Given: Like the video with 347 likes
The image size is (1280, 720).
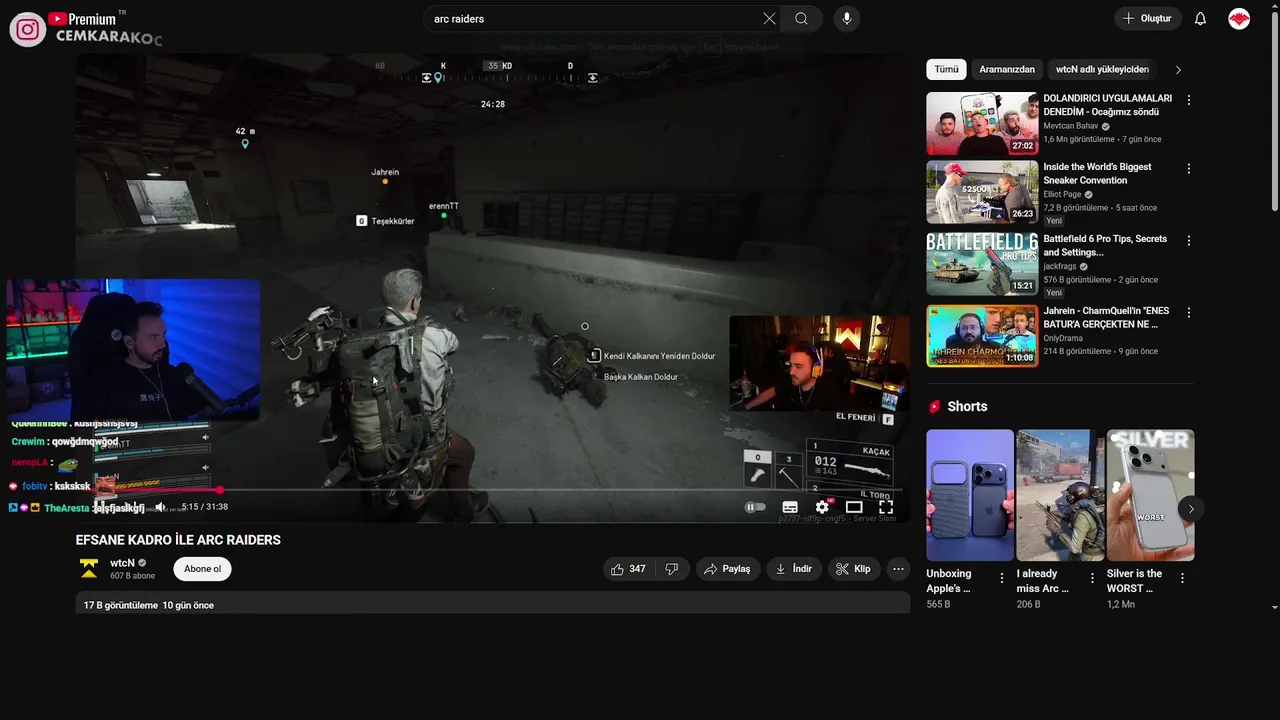Looking at the screenshot, I should (628, 569).
